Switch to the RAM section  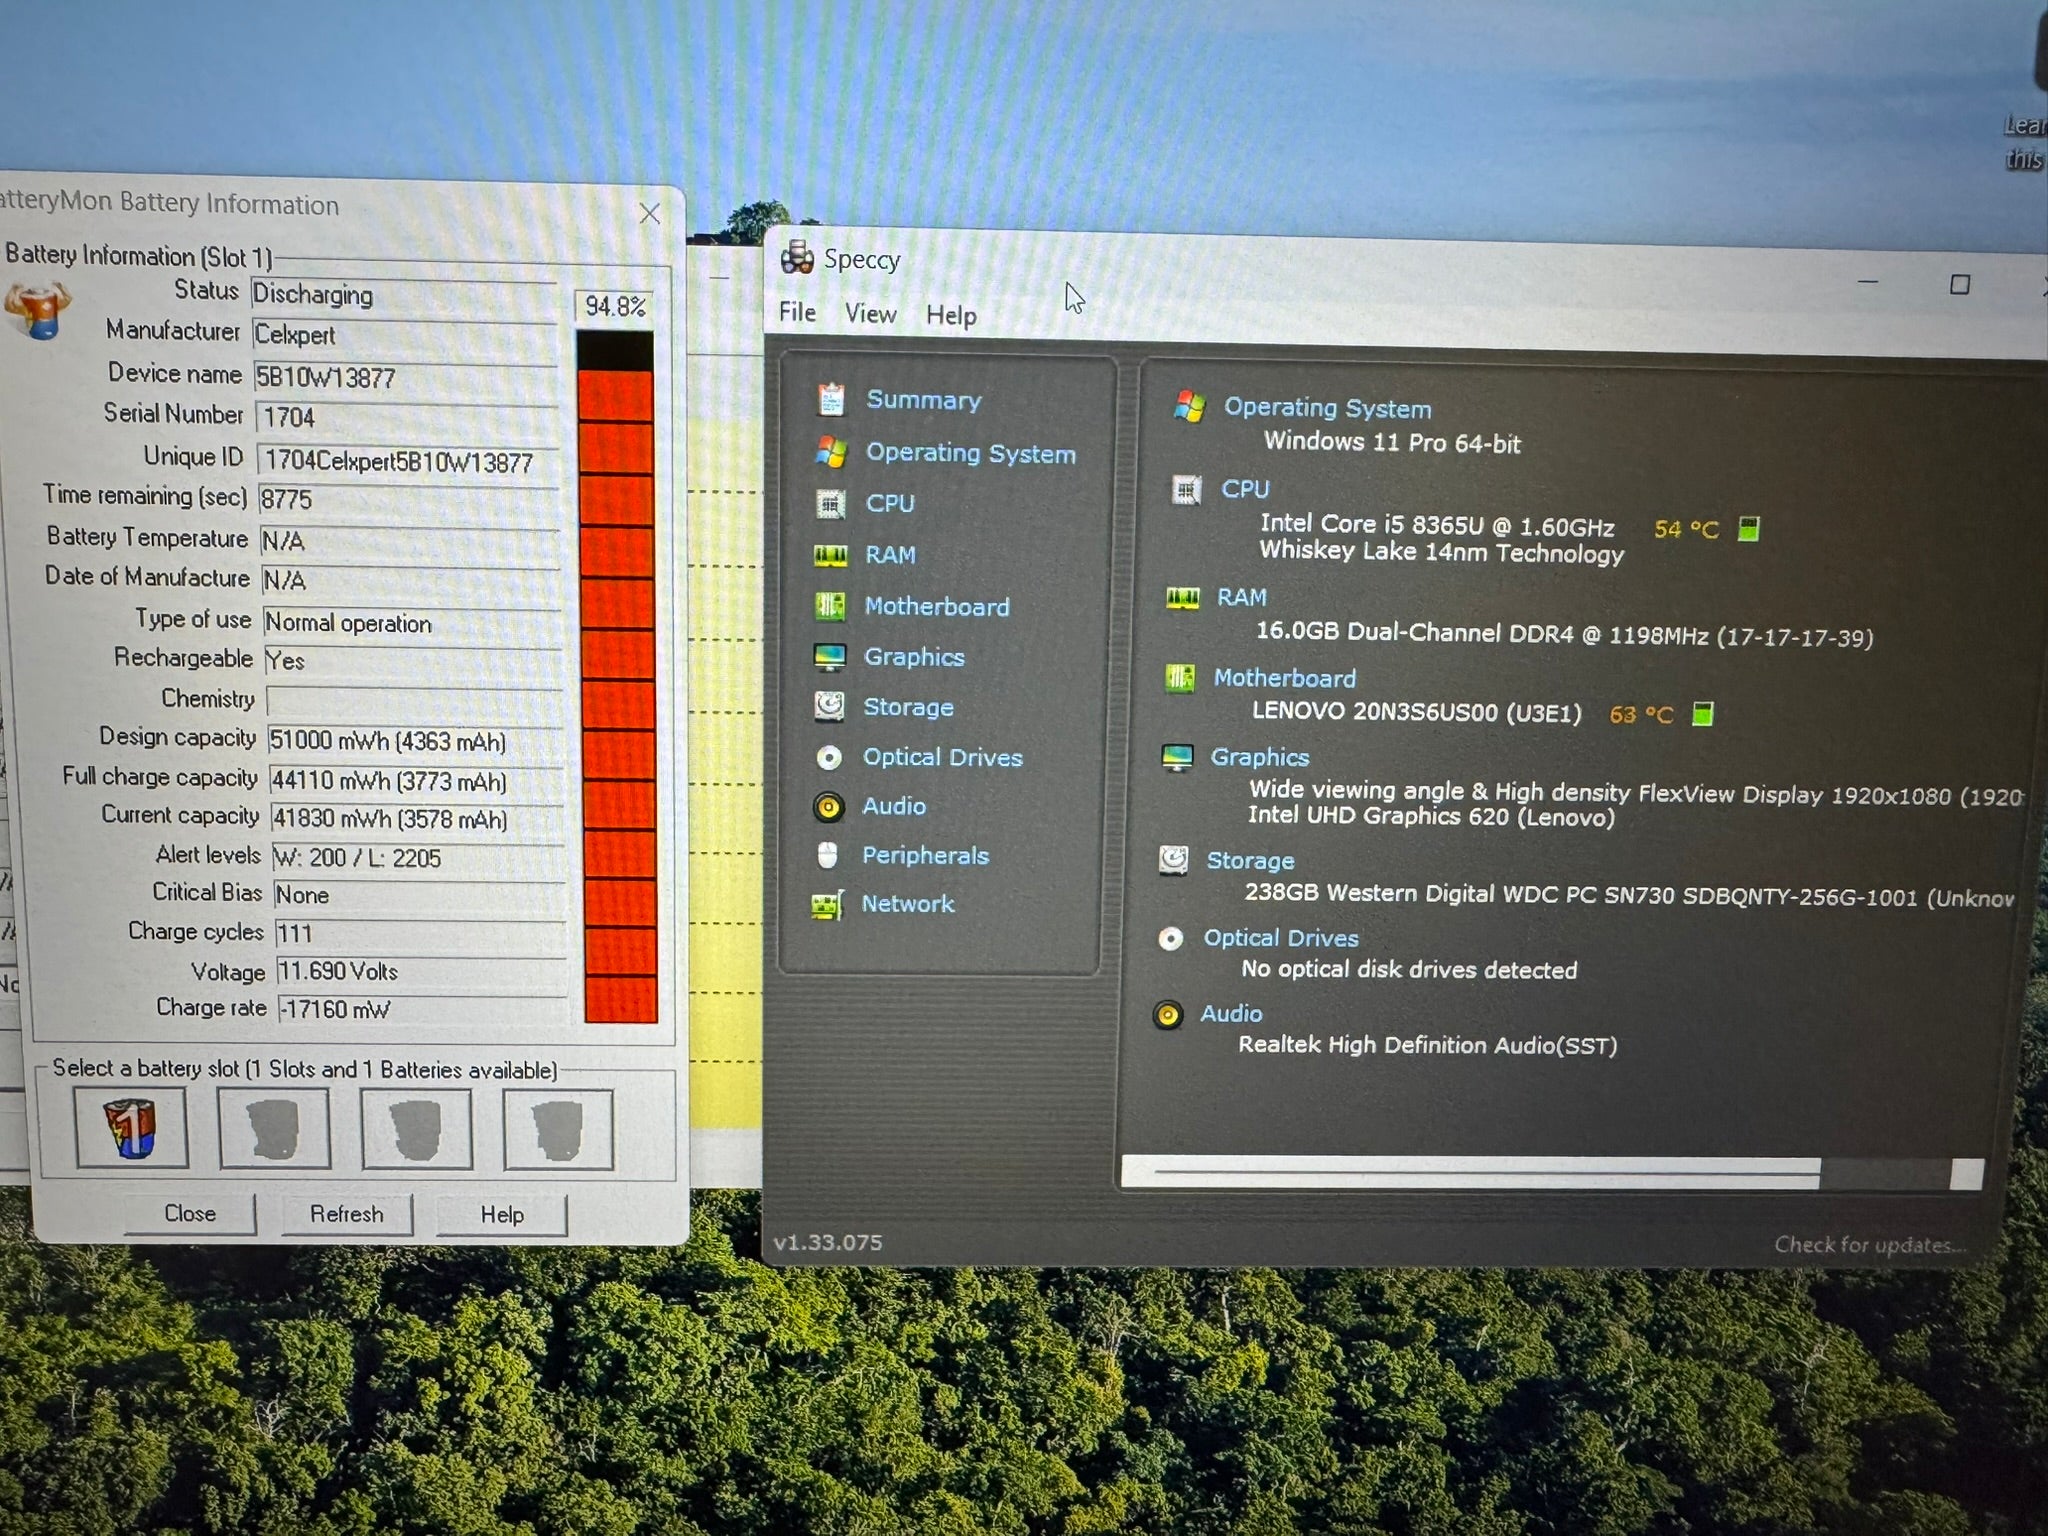coord(890,555)
